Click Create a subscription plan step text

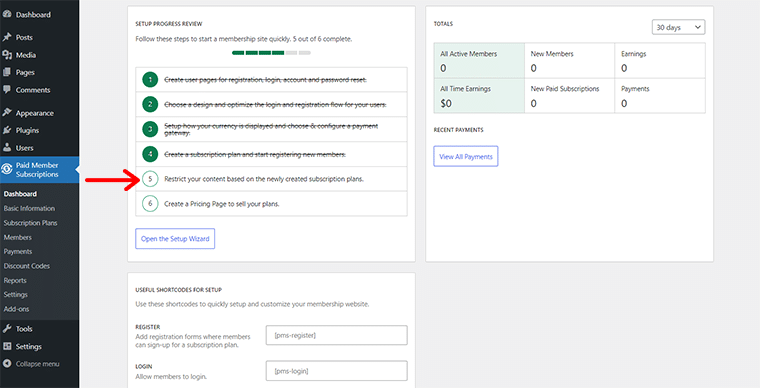tap(255, 155)
